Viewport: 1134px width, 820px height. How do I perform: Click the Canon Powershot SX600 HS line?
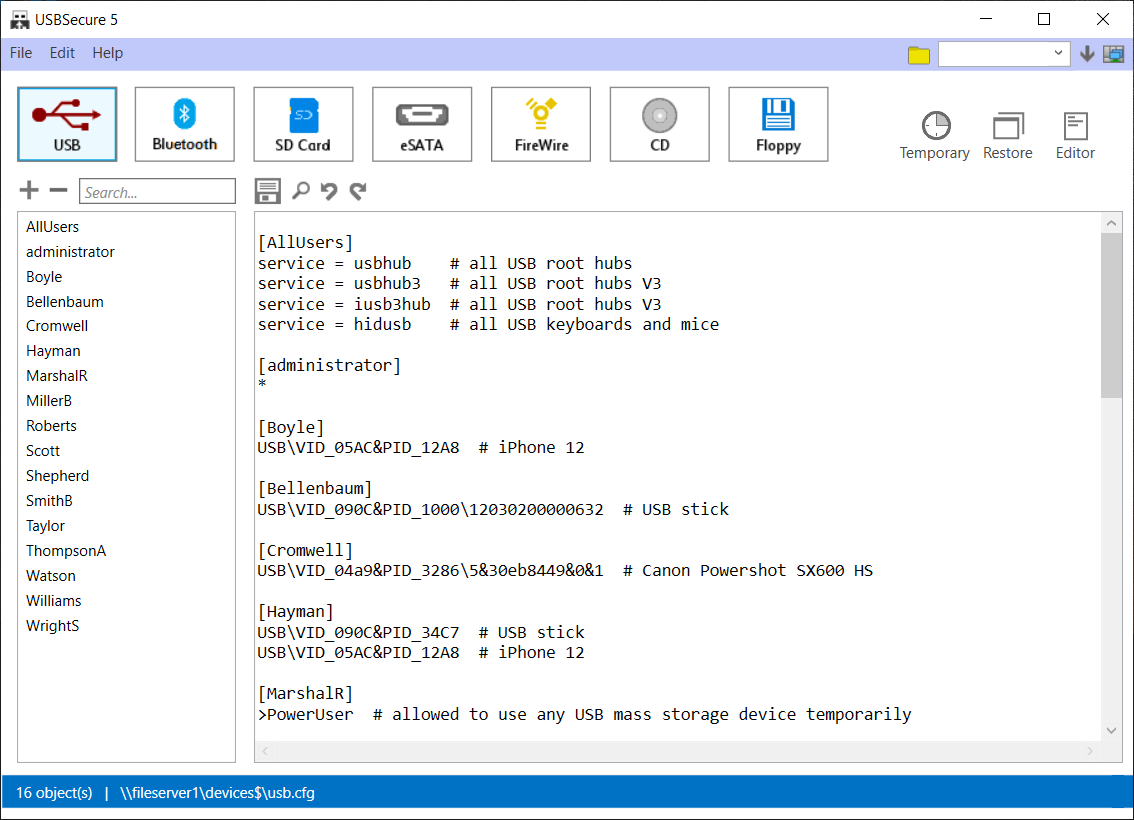pyautogui.click(x=566, y=571)
